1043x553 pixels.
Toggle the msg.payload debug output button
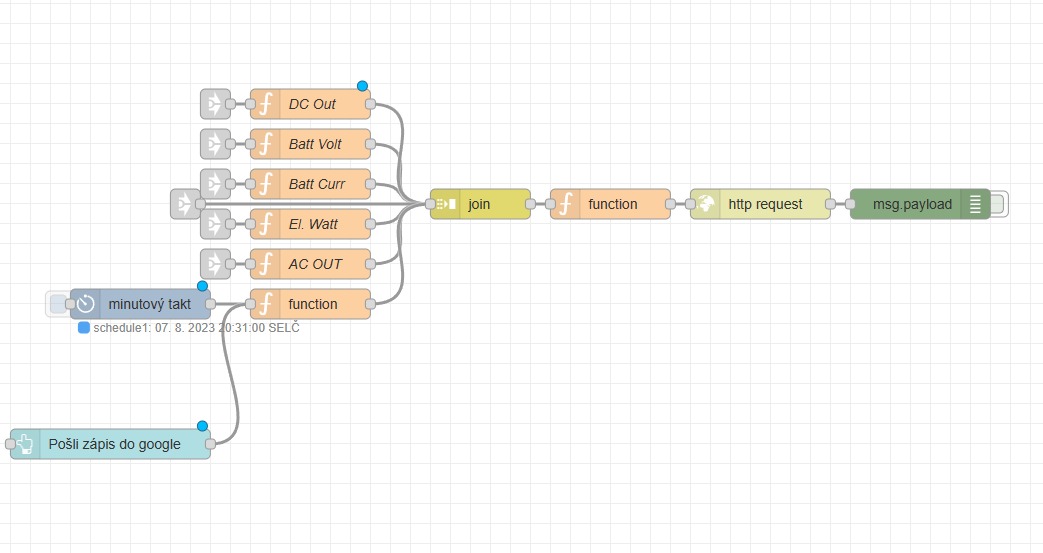999,204
